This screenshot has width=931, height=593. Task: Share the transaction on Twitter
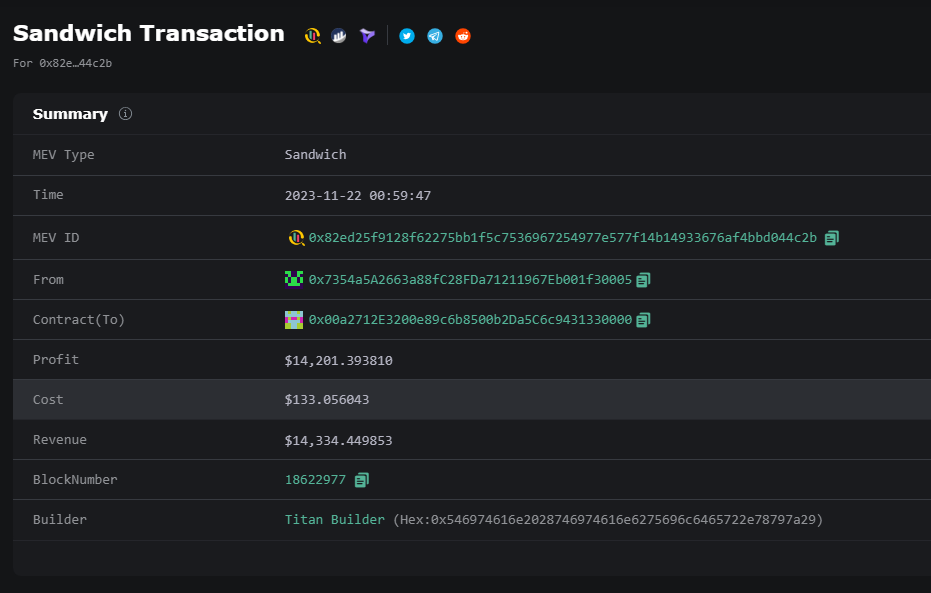point(407,36)
